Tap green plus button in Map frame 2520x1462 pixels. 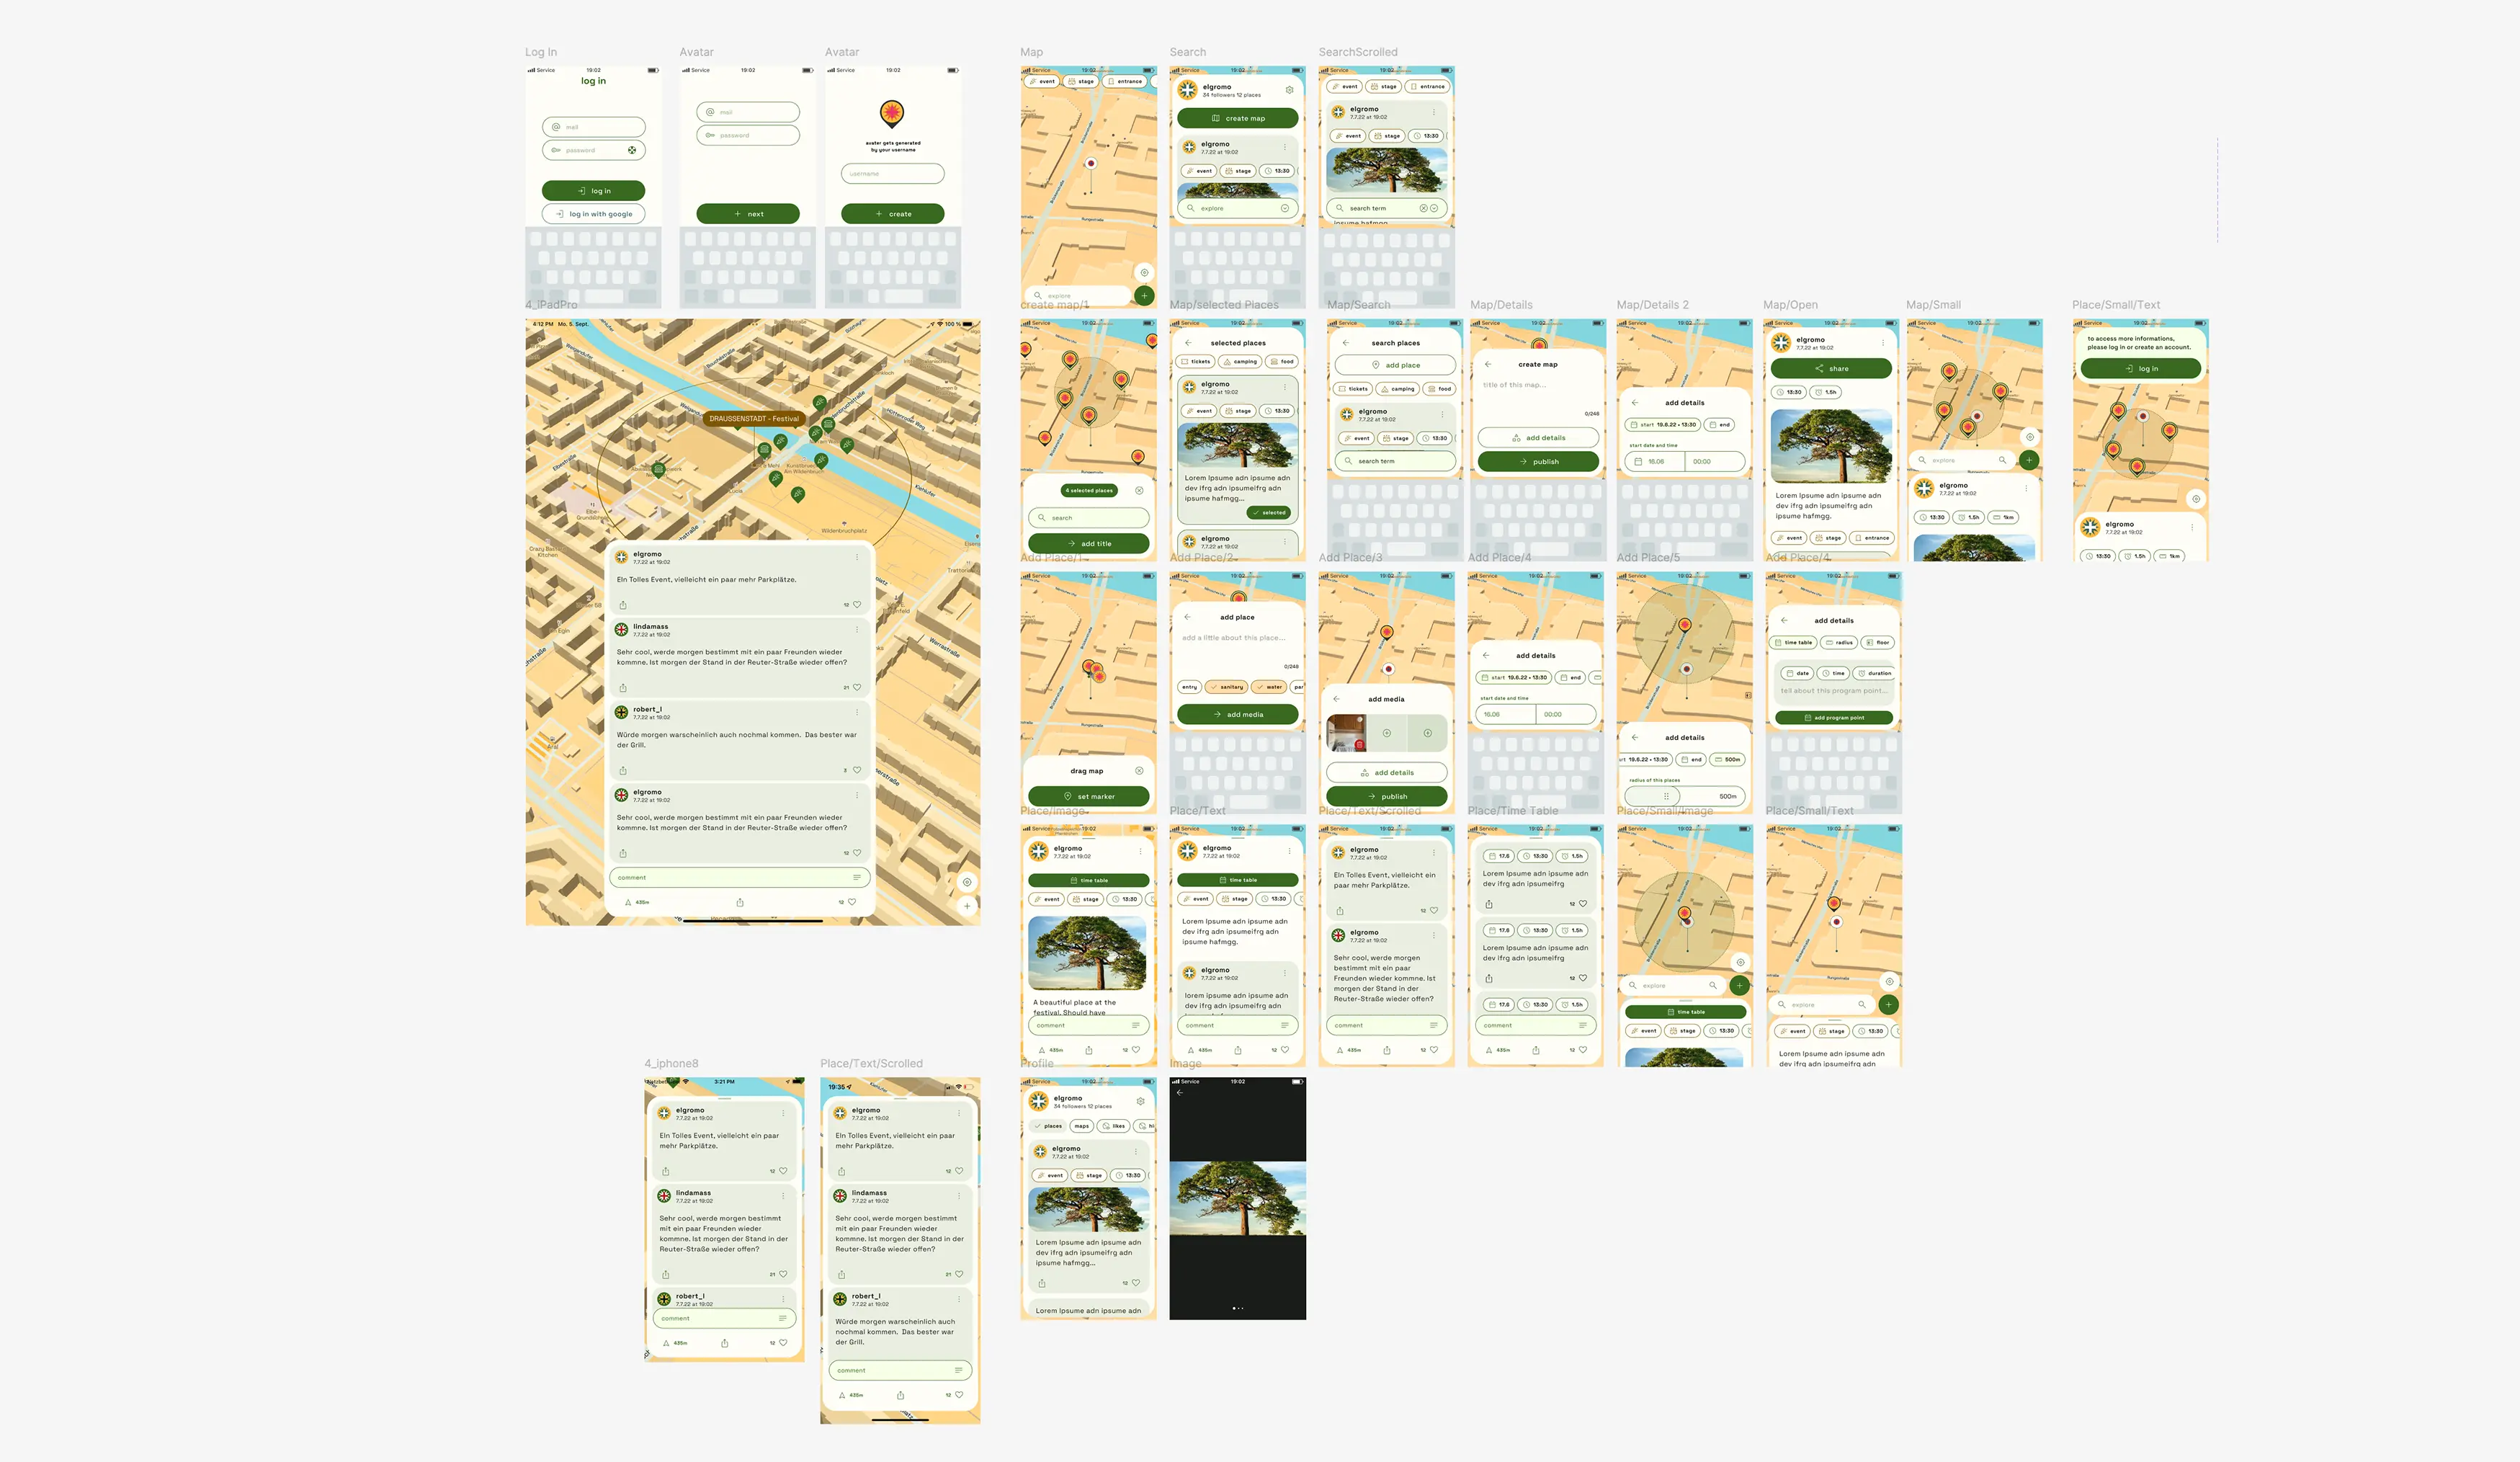[1145, 295]
